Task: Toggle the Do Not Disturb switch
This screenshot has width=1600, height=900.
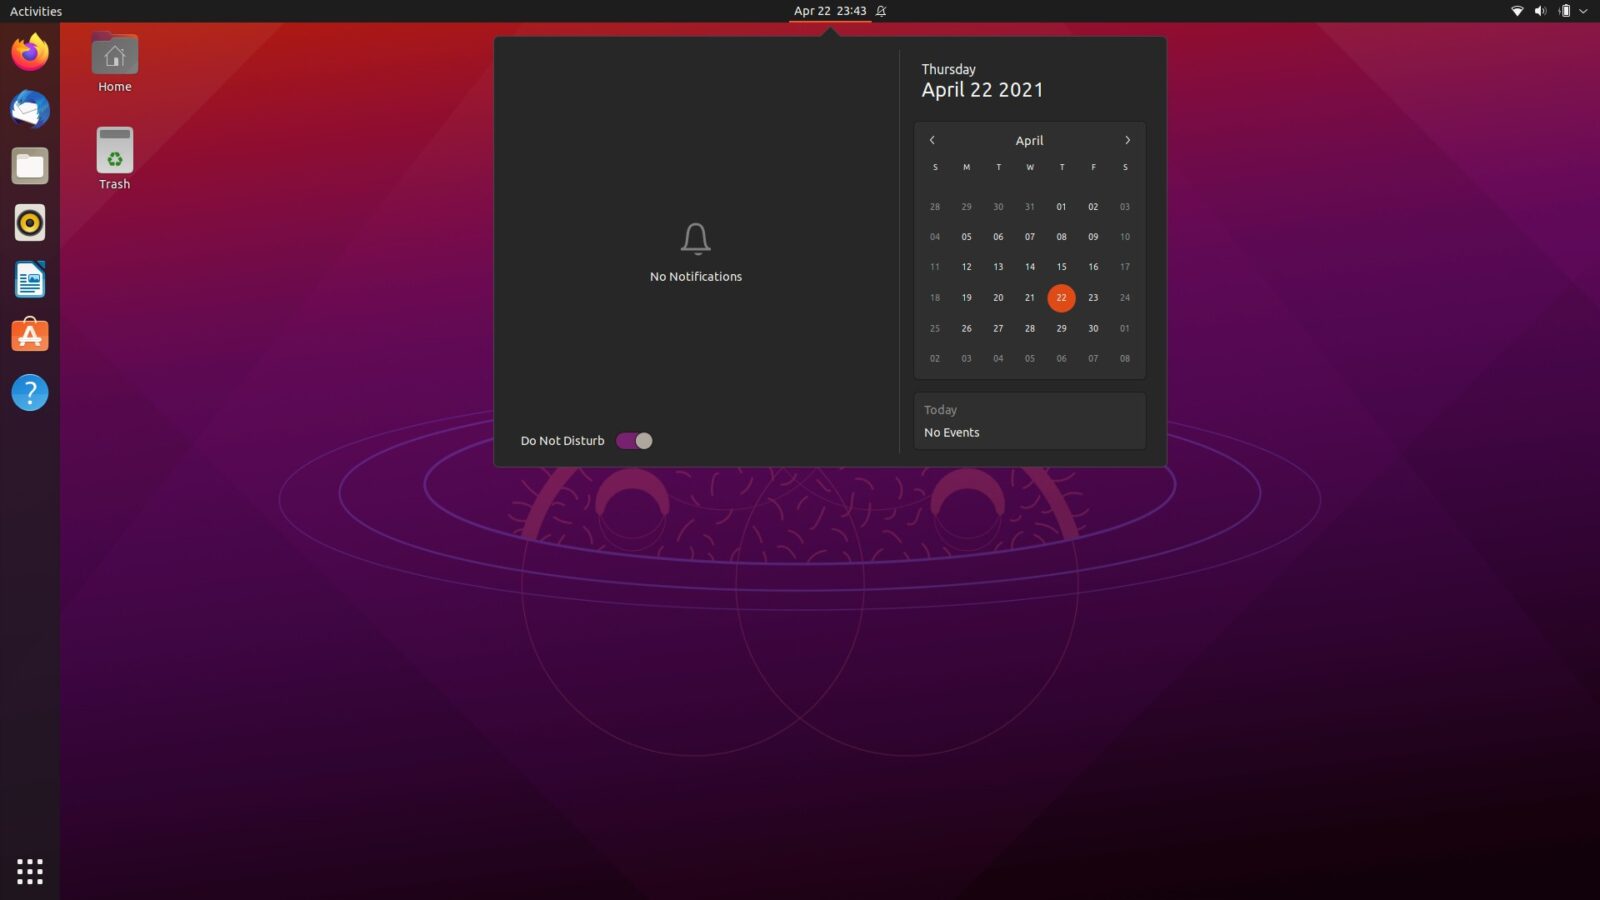Action: click(634, 440)
